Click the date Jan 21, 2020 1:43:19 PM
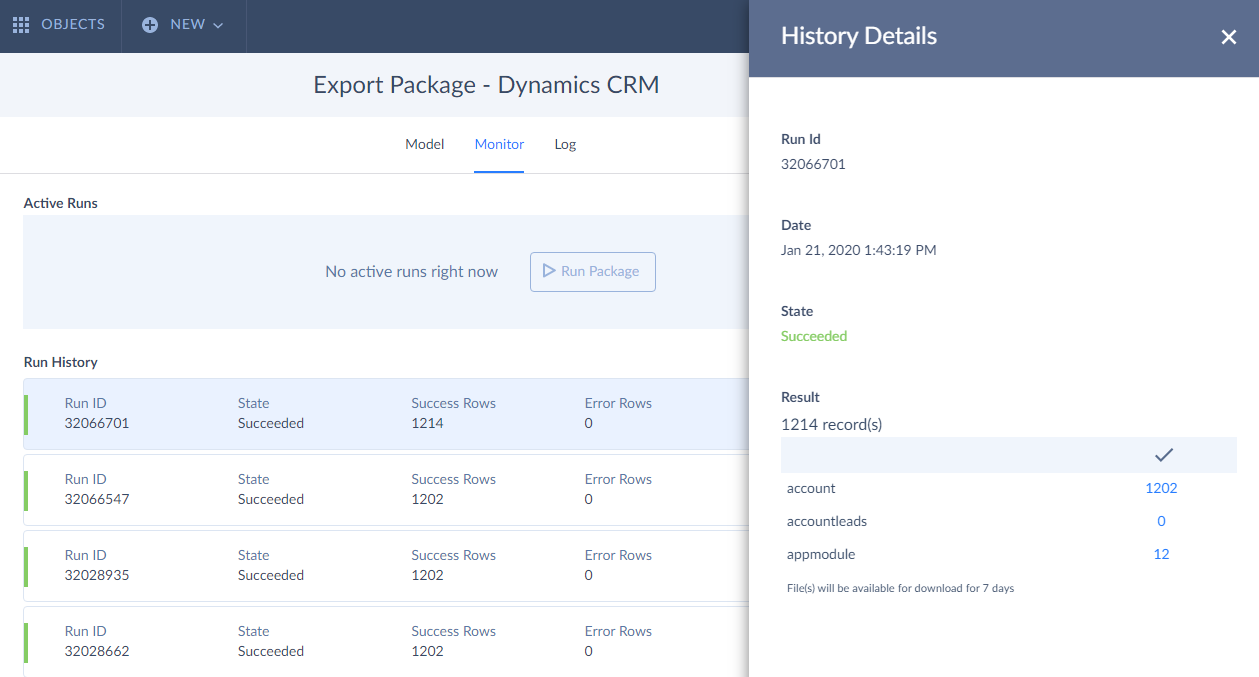 point(858,250)
